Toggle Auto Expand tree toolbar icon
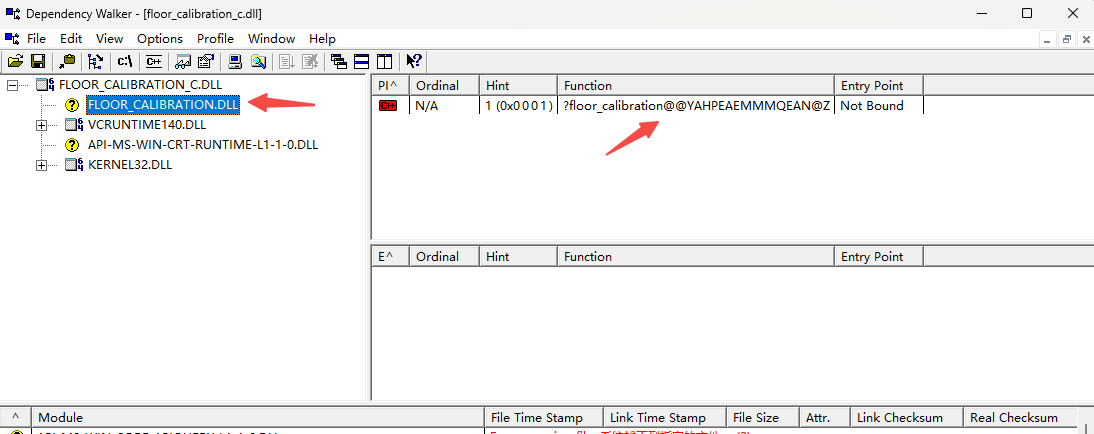This screenshot has width=1094, height=434. tap(96, 61)
